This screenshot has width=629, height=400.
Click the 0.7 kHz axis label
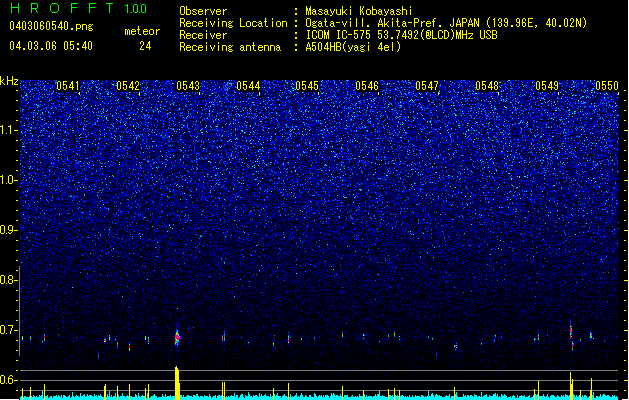click(x=8, y=330)
